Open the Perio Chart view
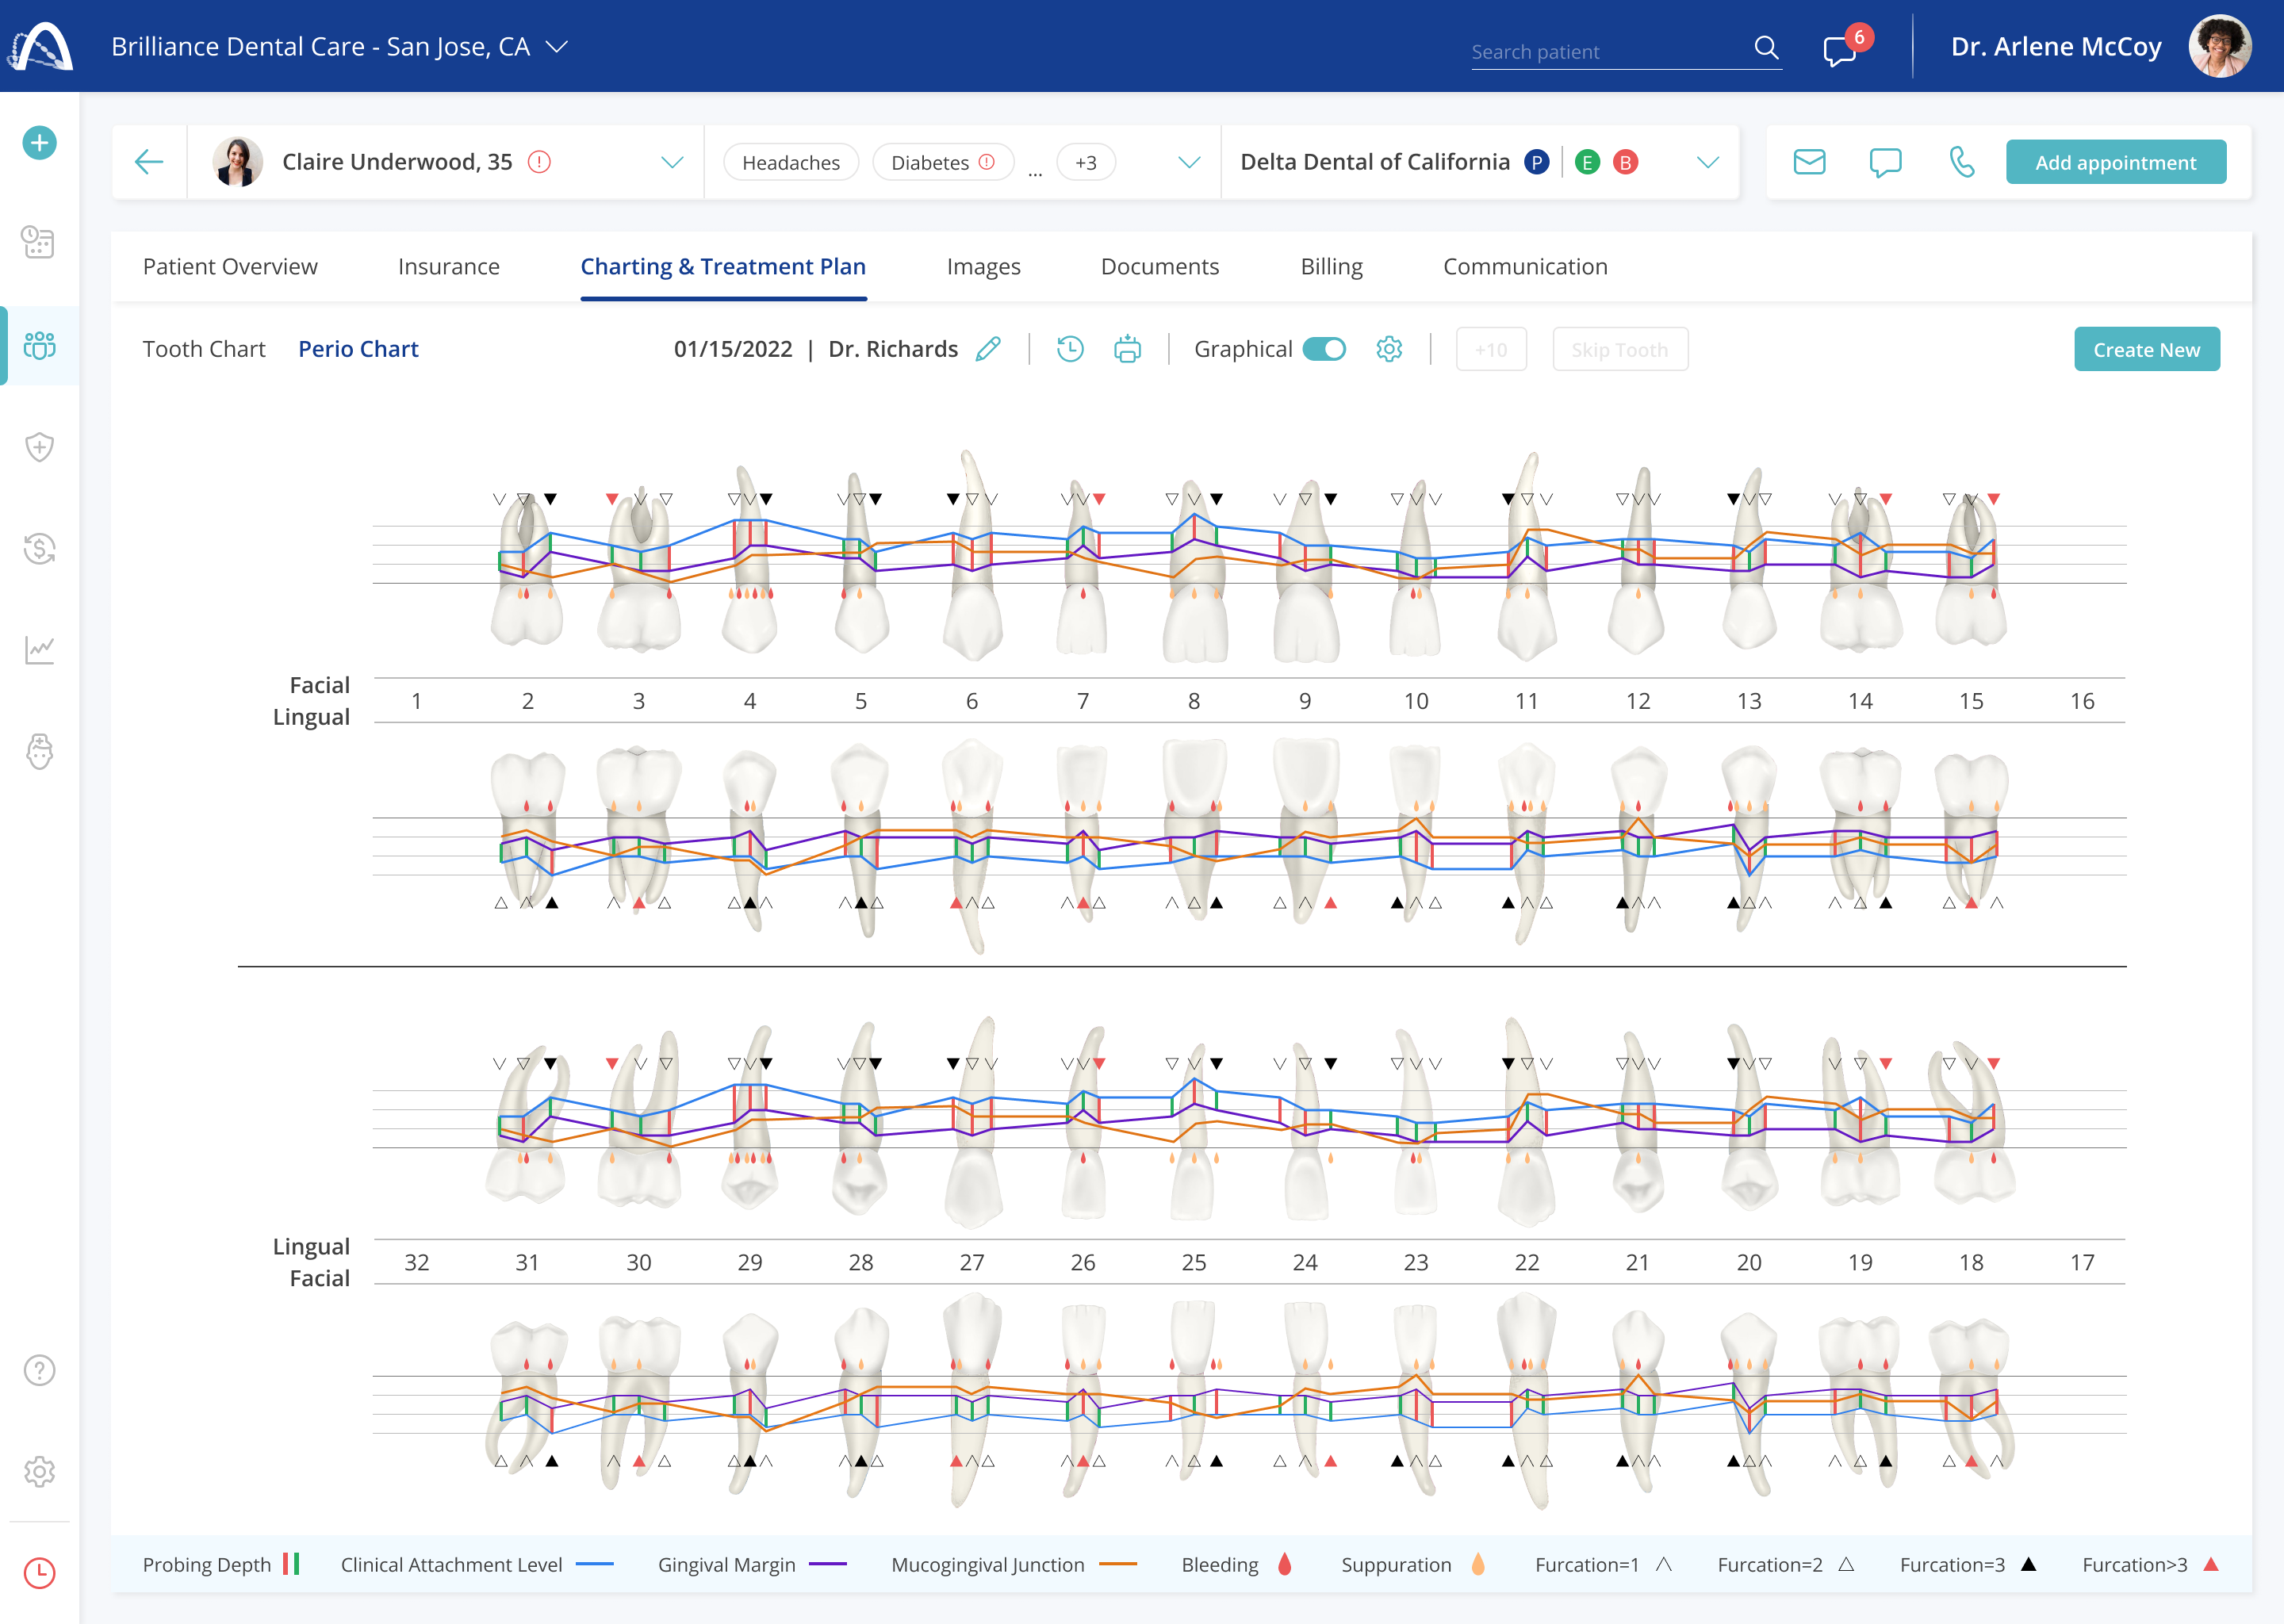The width and height of the screenshot is (2284, 1624). (x=358, y=349)
